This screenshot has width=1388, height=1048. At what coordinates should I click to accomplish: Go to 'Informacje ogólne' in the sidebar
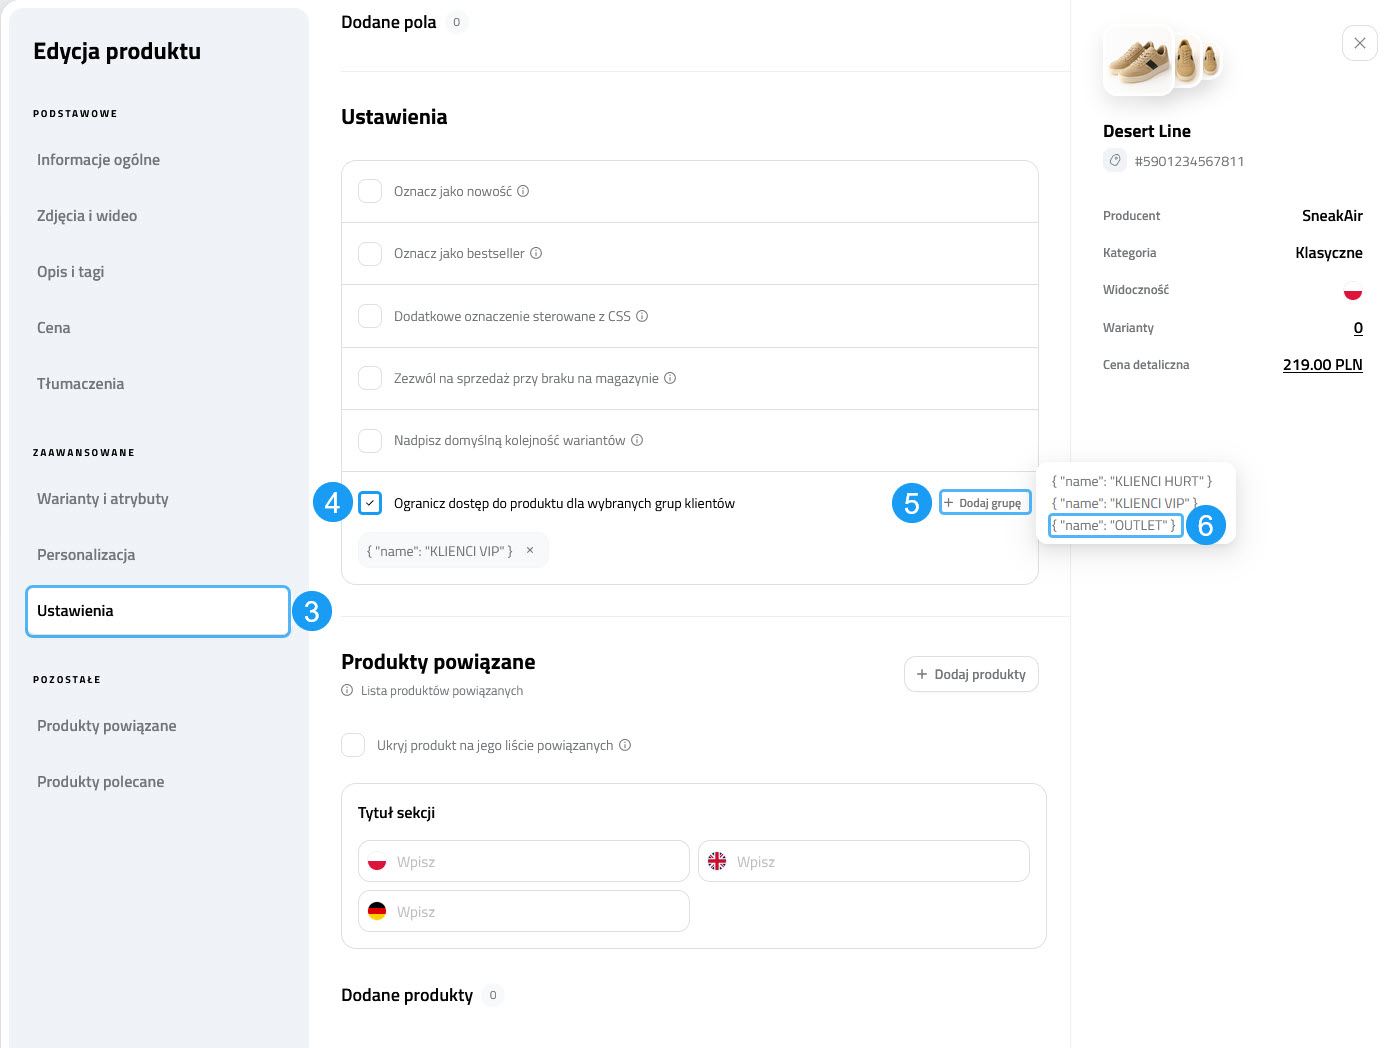pos(98,160)
